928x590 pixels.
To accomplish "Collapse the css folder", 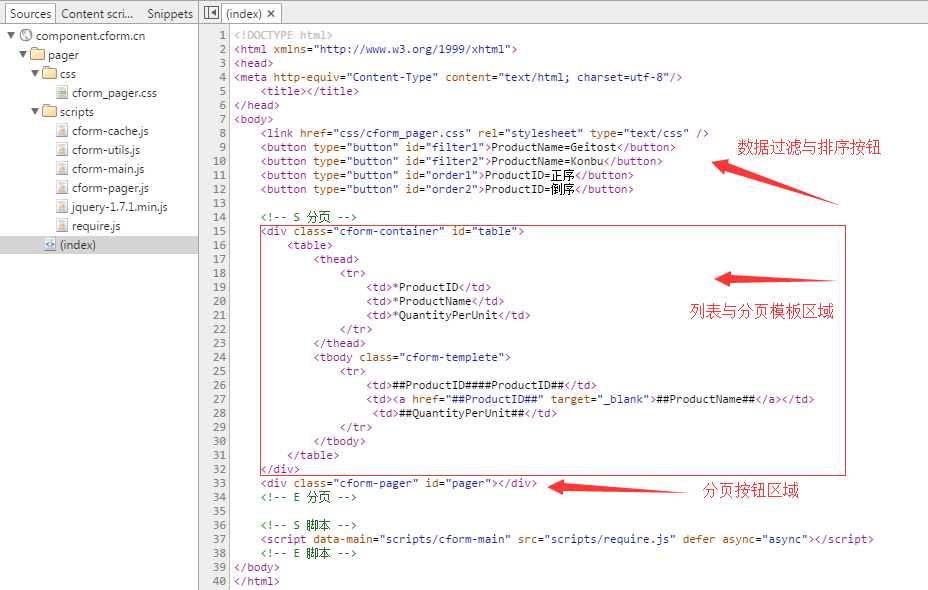I will (x=35, y=73).
